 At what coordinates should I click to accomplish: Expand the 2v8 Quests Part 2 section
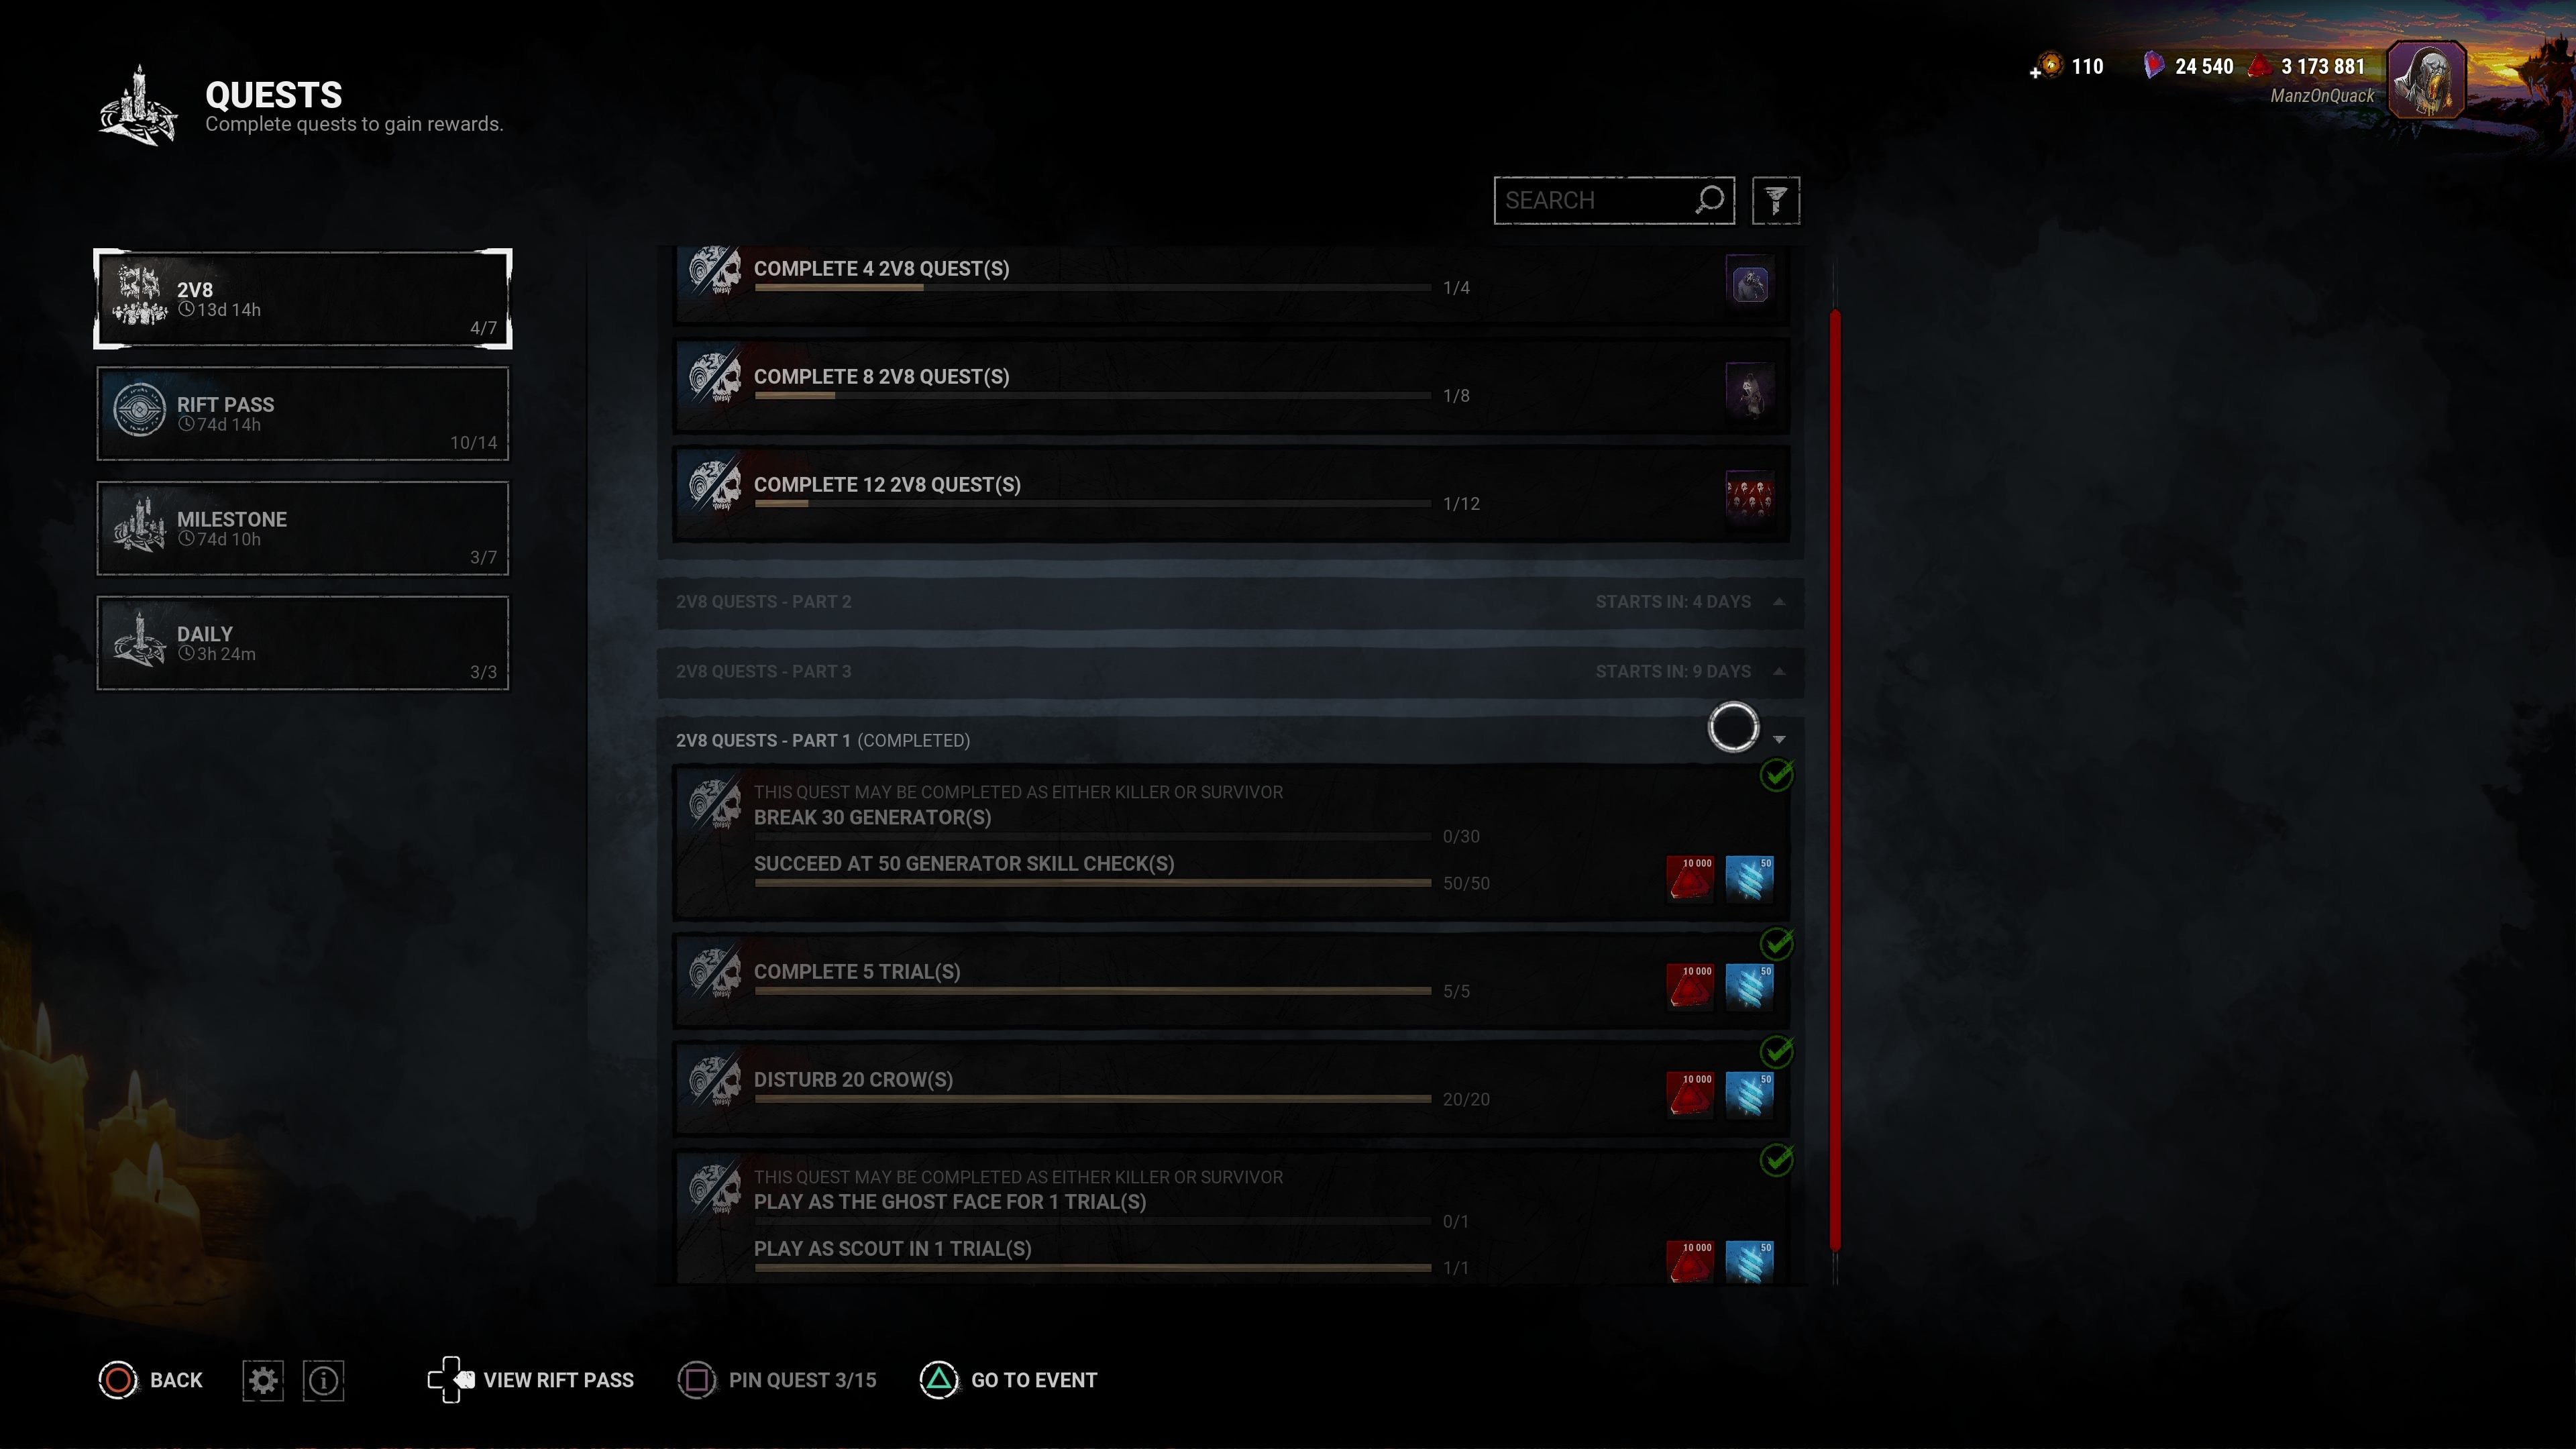pos(1230,602)
